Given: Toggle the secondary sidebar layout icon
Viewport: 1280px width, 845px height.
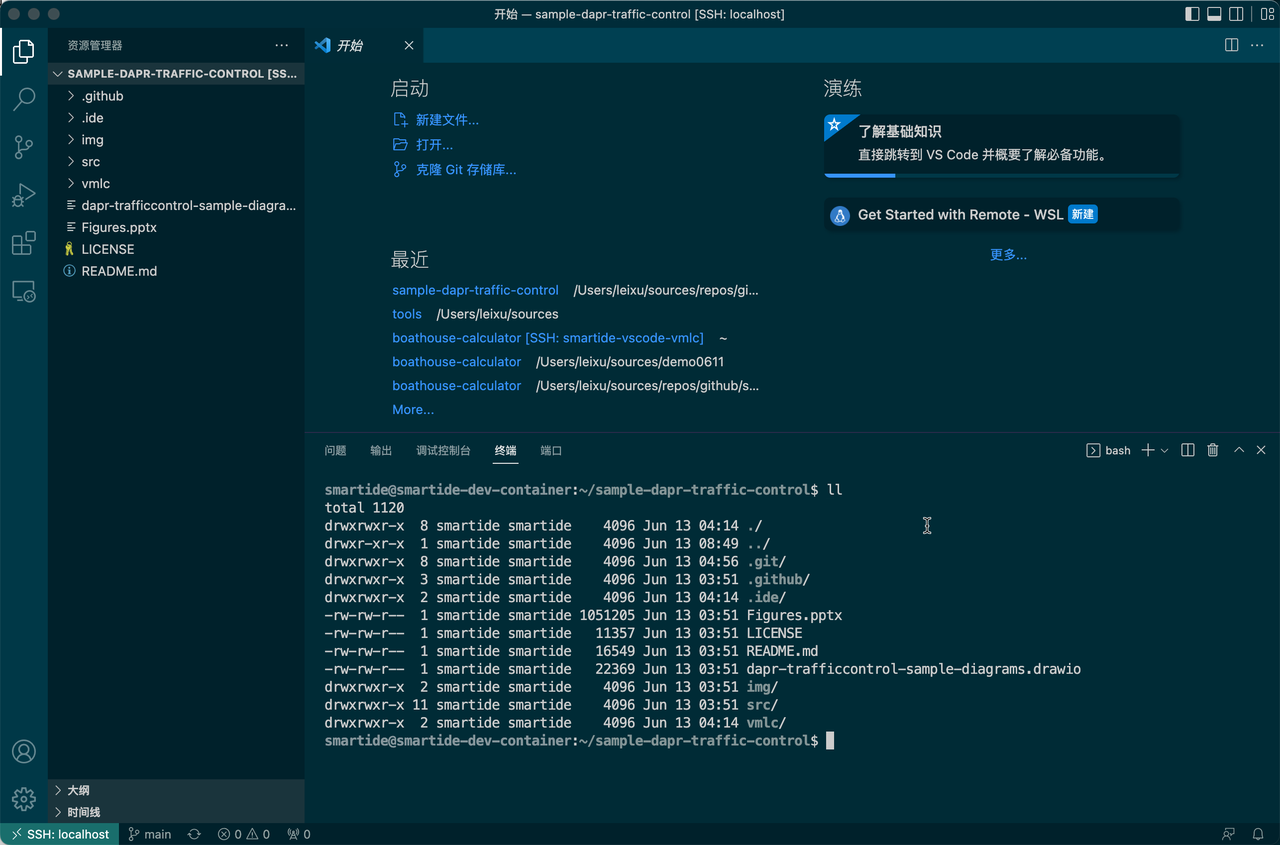Looking at the screenshot, I should pos(1237,14).
